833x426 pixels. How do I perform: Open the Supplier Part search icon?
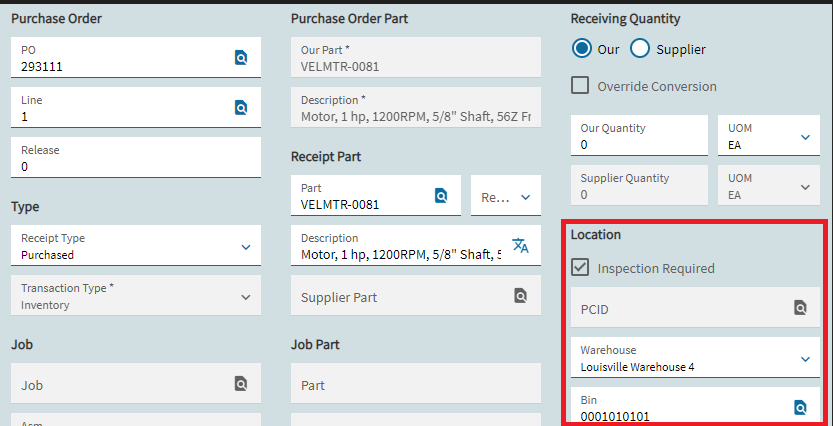[520, 296]
